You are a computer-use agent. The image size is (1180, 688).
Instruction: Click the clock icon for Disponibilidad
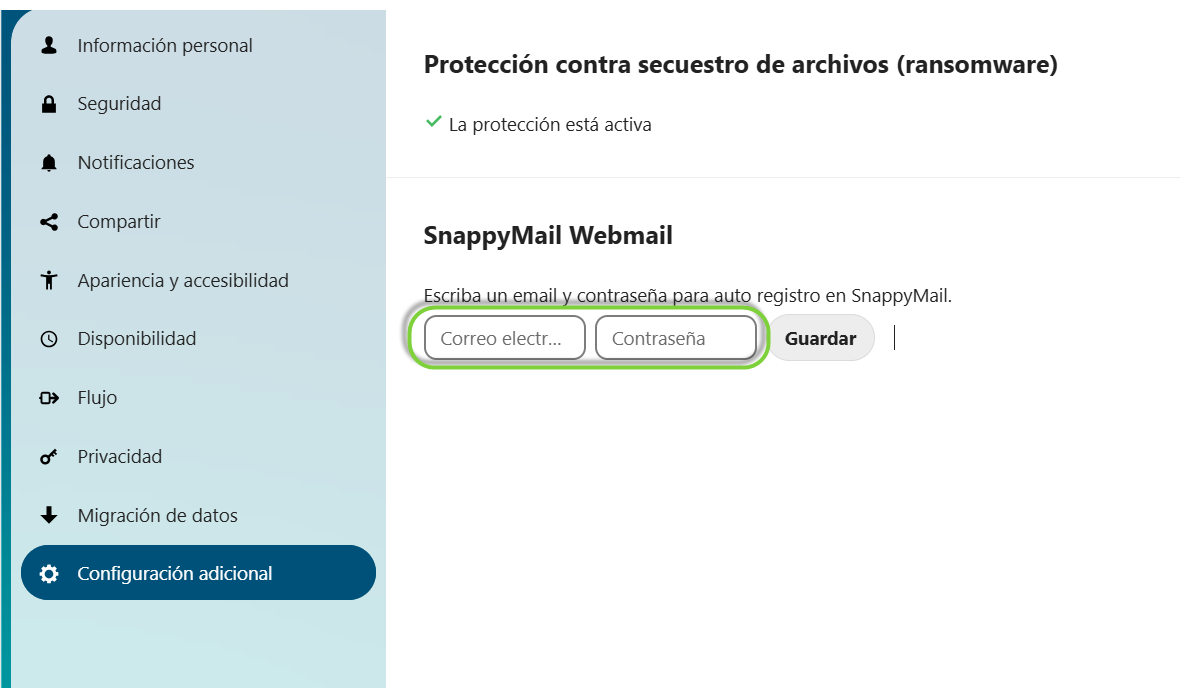point(49,339)
